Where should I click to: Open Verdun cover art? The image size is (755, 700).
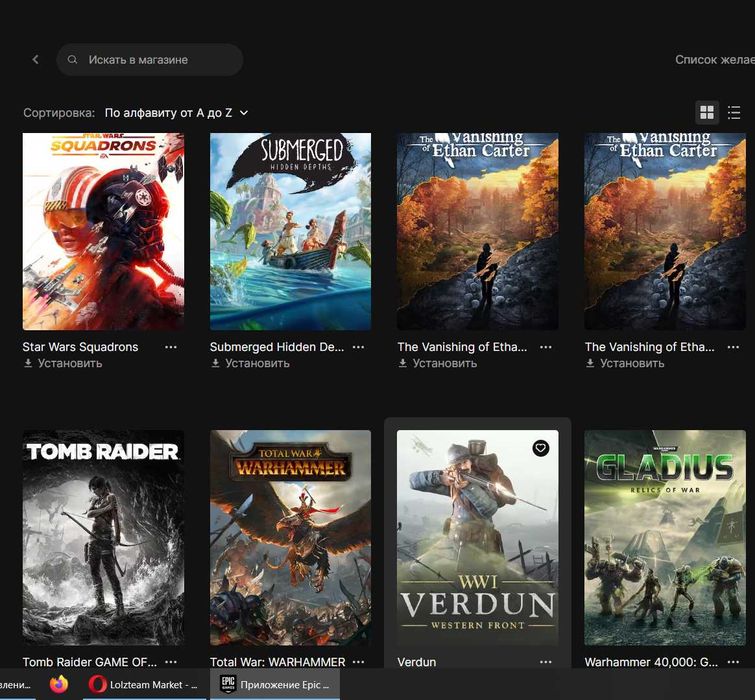[x=478, y=537]
